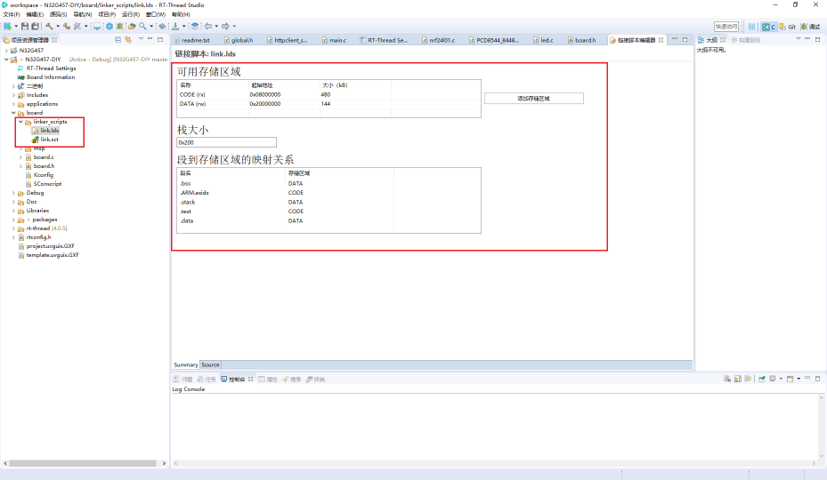Viewport: 827px width, 480px height.
Task: Expand the N32G457 project node
Action: pos(6,51)
